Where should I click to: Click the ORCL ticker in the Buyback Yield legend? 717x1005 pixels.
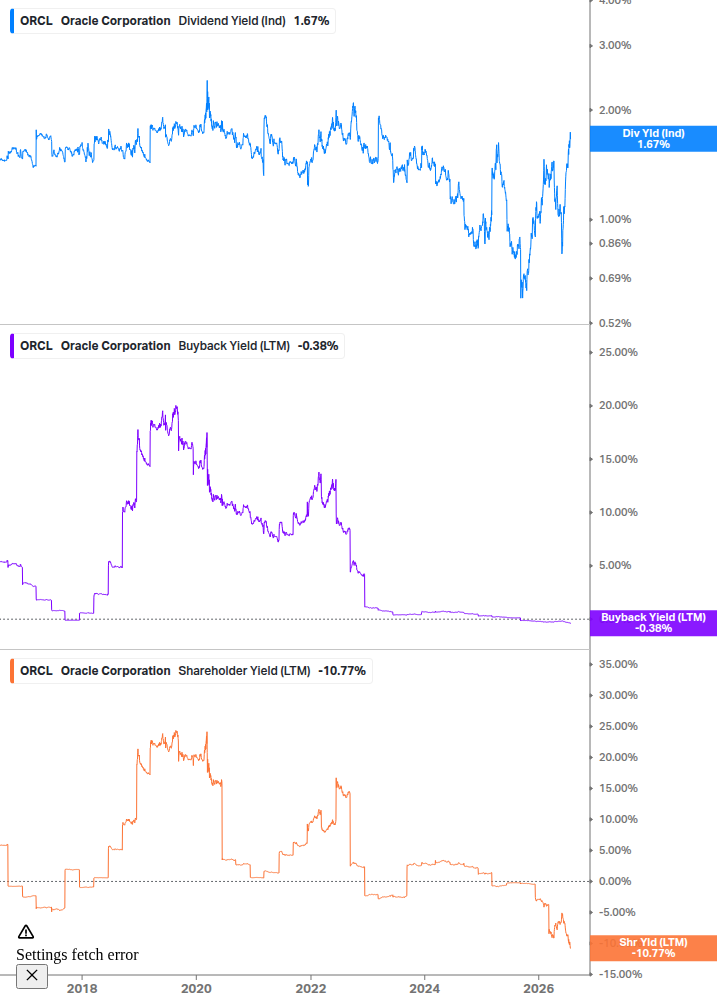point(37,346)
